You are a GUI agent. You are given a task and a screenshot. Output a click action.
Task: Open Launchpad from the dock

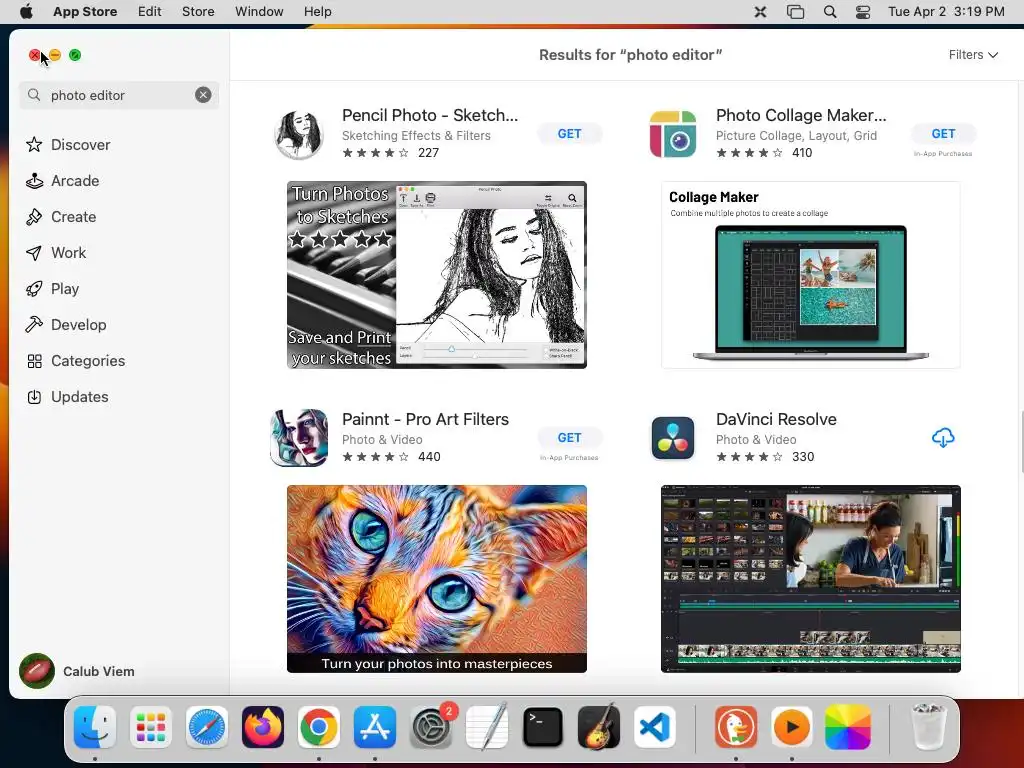click(x=151, y=727)
